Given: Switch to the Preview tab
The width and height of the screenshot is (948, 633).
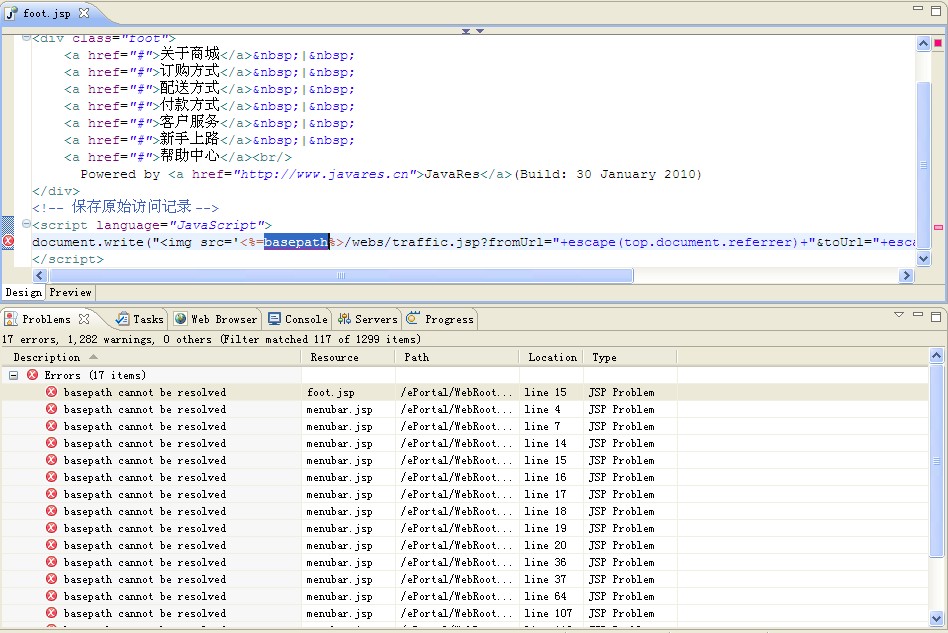Looking at the screenshot, I should (70, 293).
